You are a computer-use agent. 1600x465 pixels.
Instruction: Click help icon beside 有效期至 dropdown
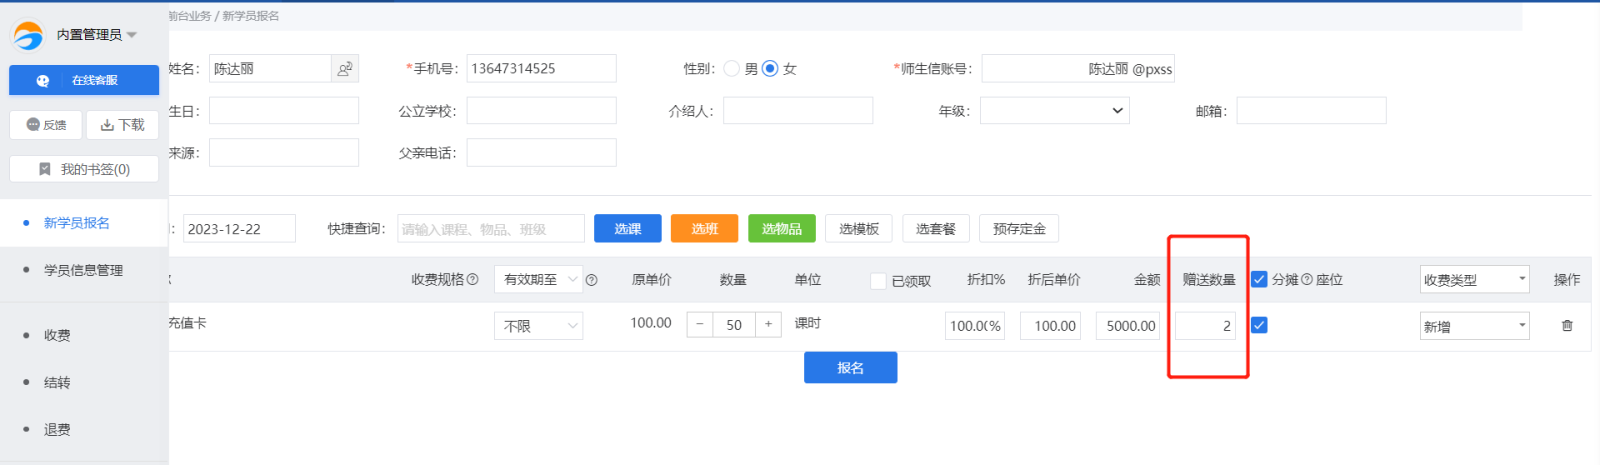(591, 280)
